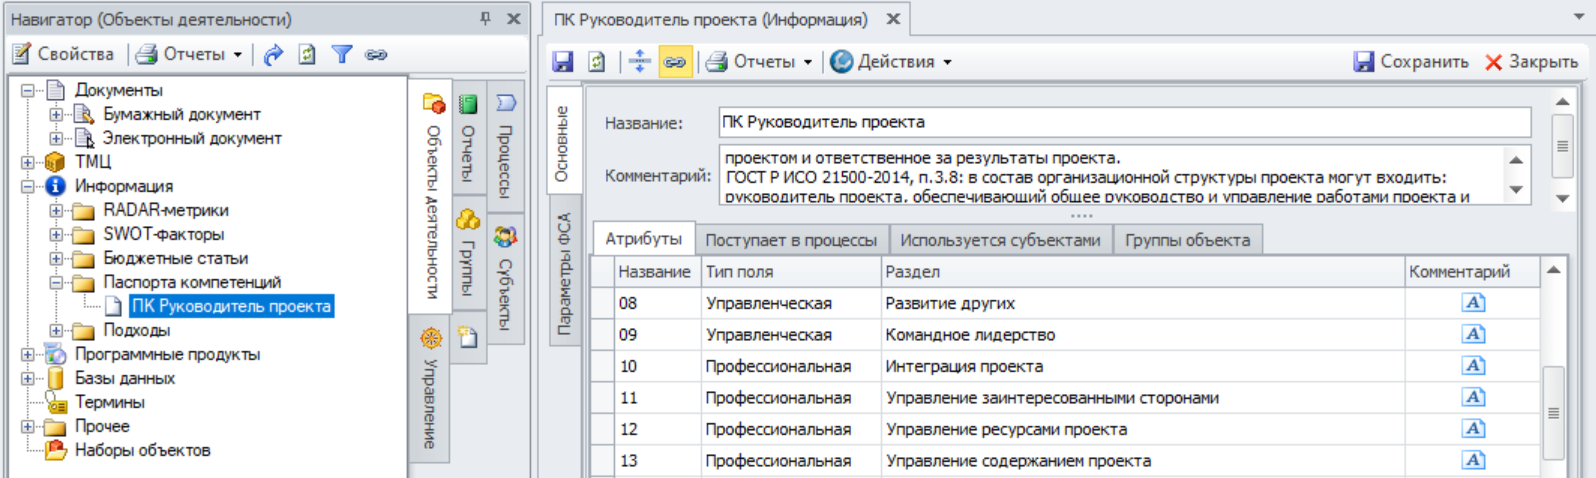Screen dimensions: 1596x478
Task: Switch to Поступает в процессы tab
Action: [x=790, y=240]
